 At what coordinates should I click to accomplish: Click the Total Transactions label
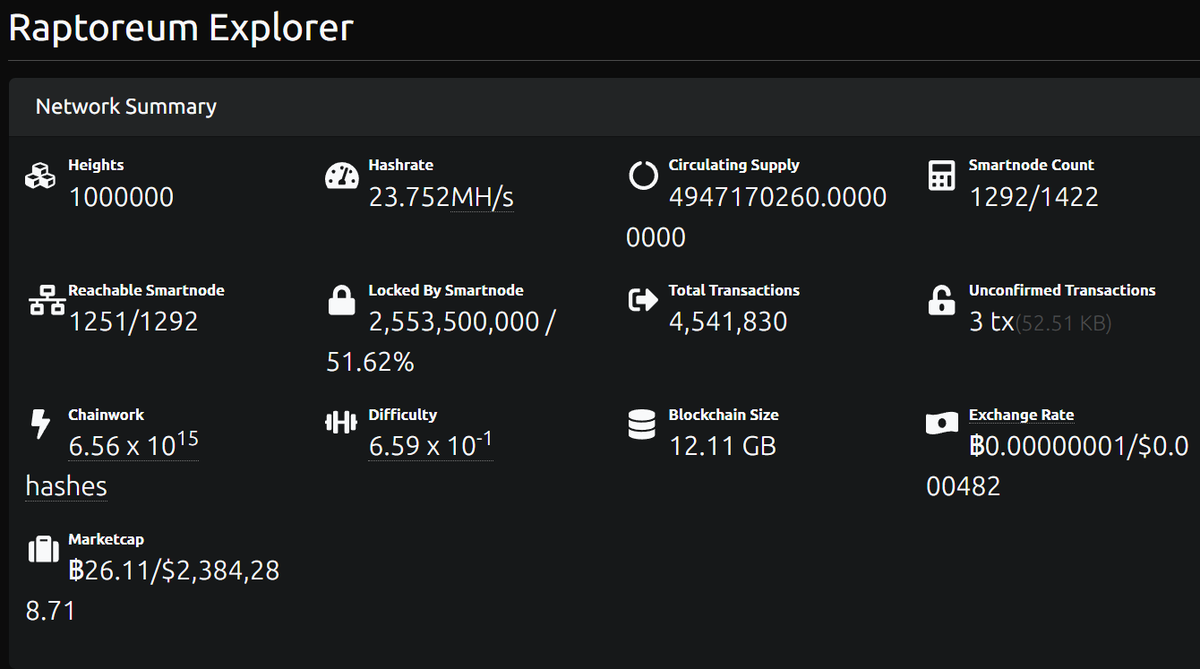734,290
